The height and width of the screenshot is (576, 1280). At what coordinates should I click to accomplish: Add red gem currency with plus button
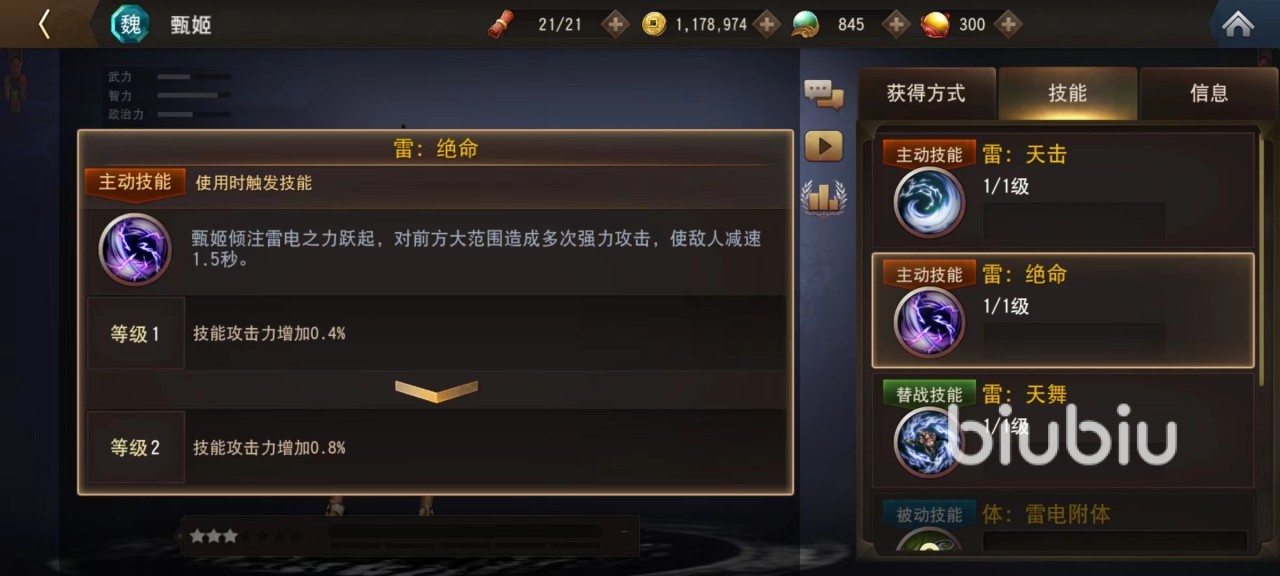click(x=1008, y=24)
